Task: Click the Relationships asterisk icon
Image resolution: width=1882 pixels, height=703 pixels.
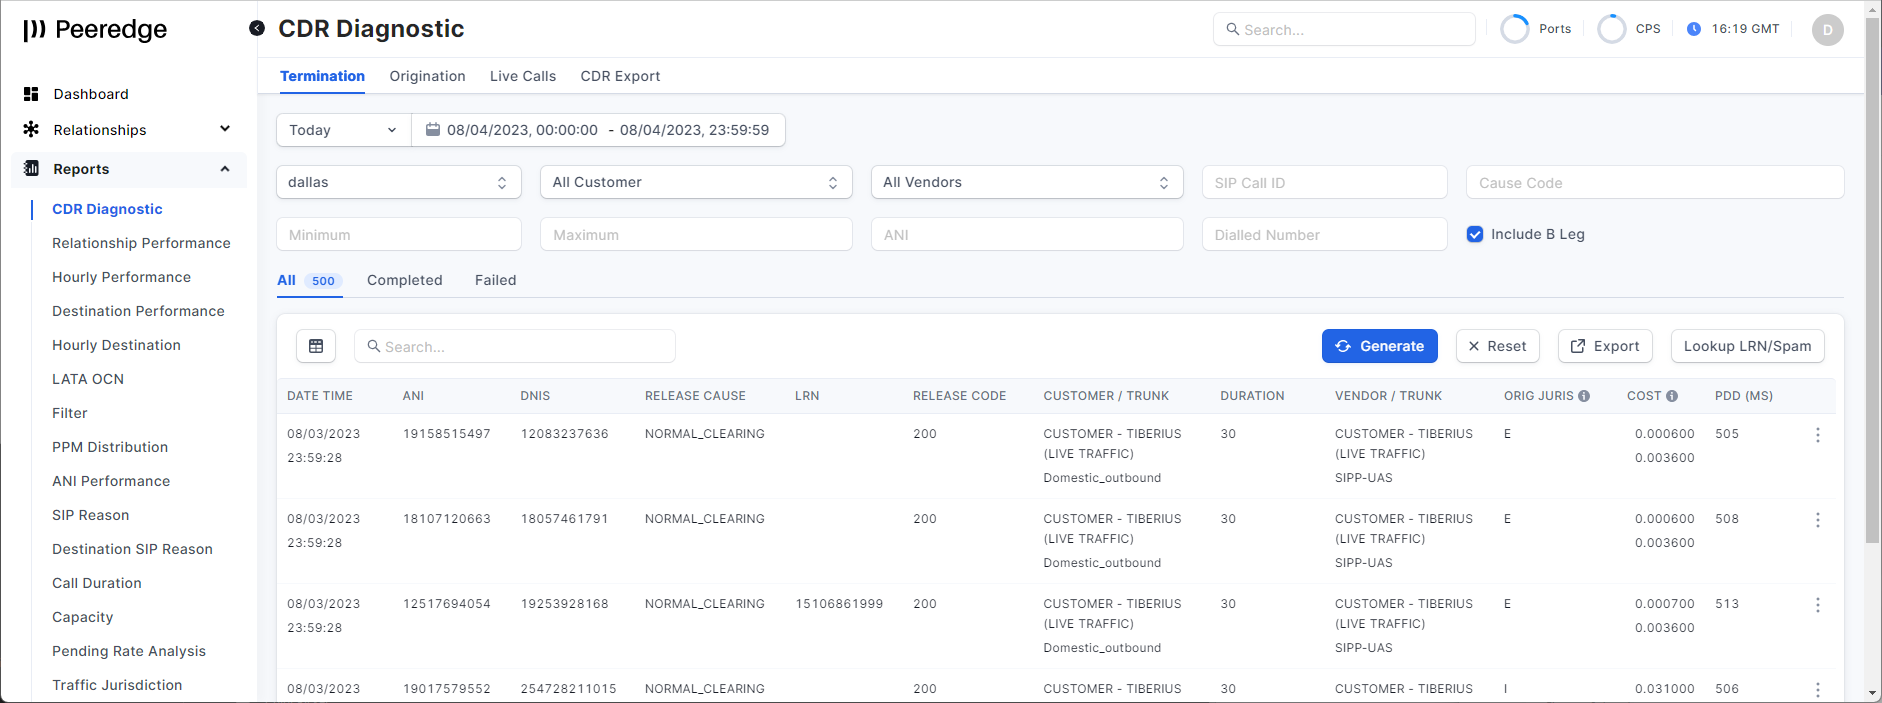Action: pyautogui.click(x=31, y=129)
